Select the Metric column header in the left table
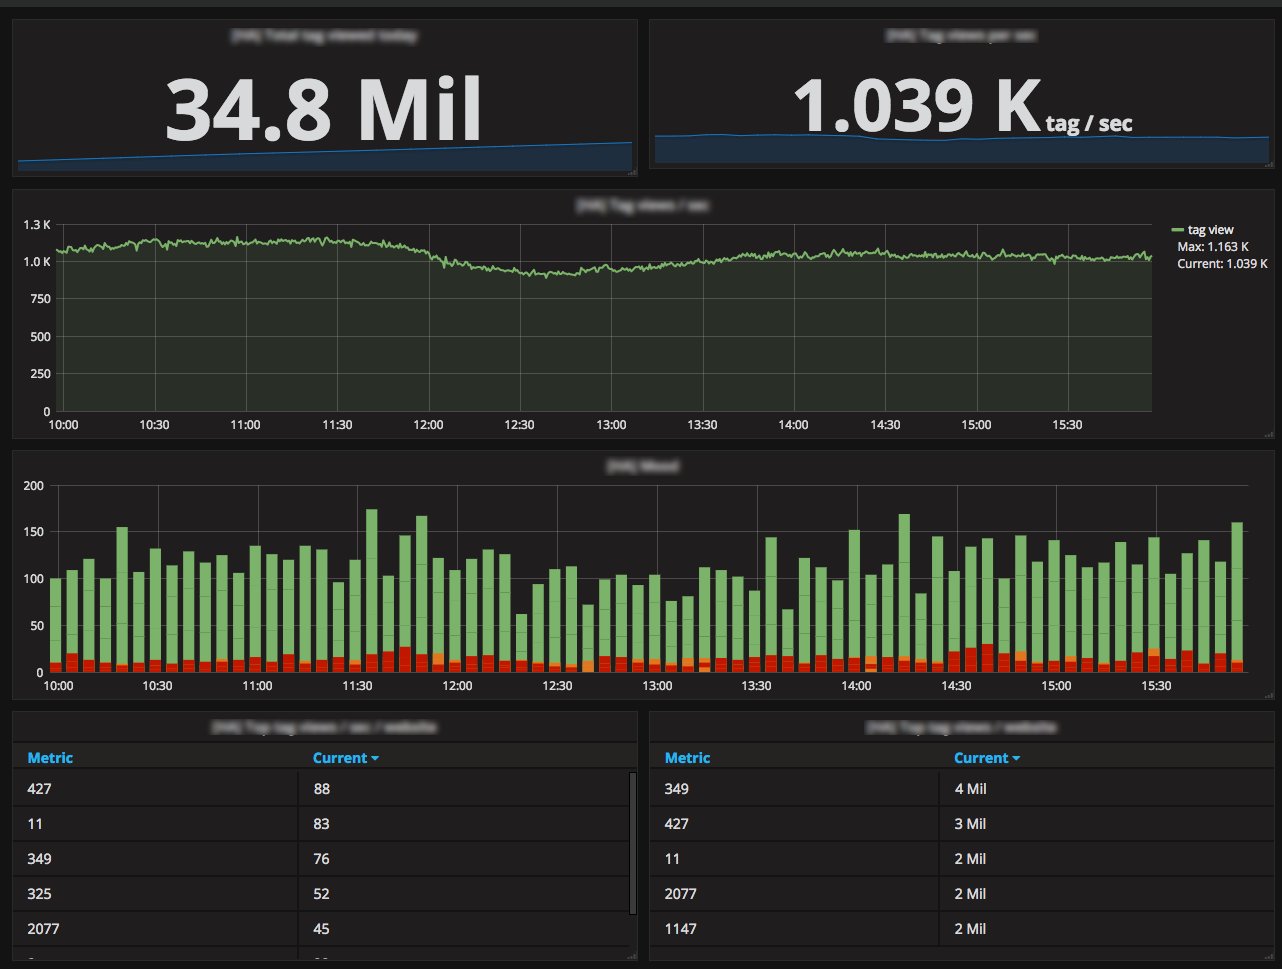Viewport: 1282px width, 969px height. (50, 758)
